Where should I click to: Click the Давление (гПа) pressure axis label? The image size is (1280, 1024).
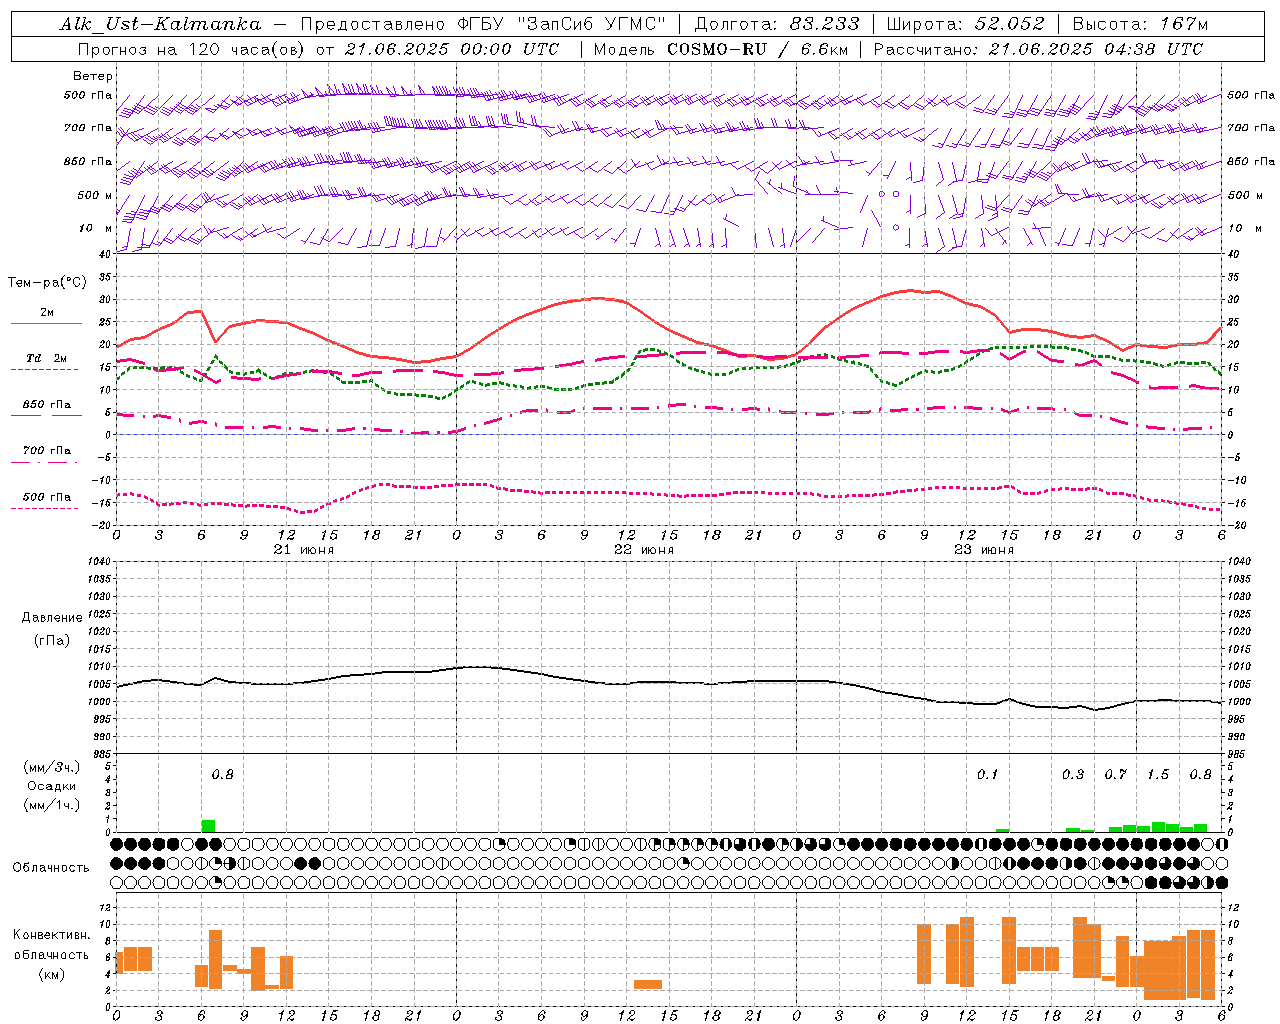tap(51, 629)
